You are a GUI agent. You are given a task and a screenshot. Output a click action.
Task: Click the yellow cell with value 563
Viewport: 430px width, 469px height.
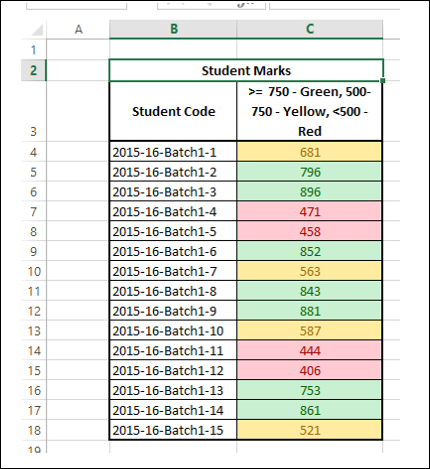coord(309,271)
